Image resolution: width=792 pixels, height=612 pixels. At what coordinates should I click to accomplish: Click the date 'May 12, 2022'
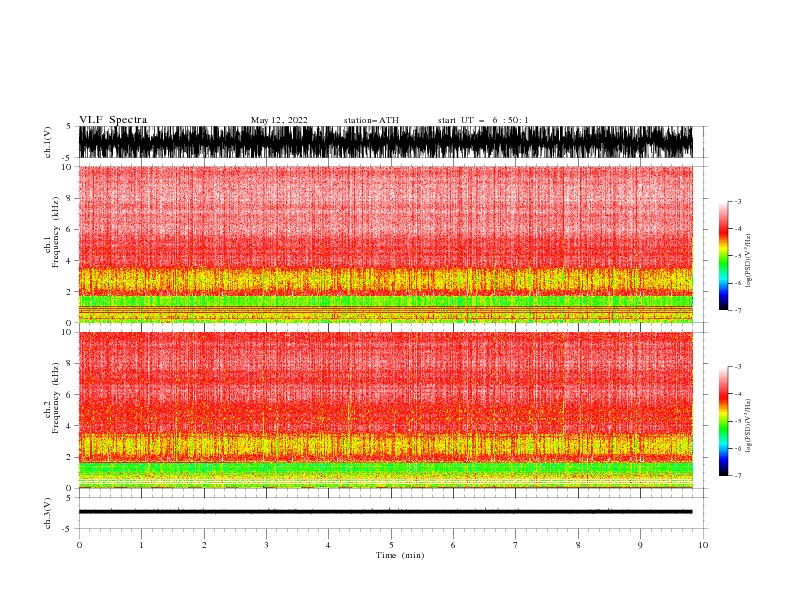click(279, 120)
